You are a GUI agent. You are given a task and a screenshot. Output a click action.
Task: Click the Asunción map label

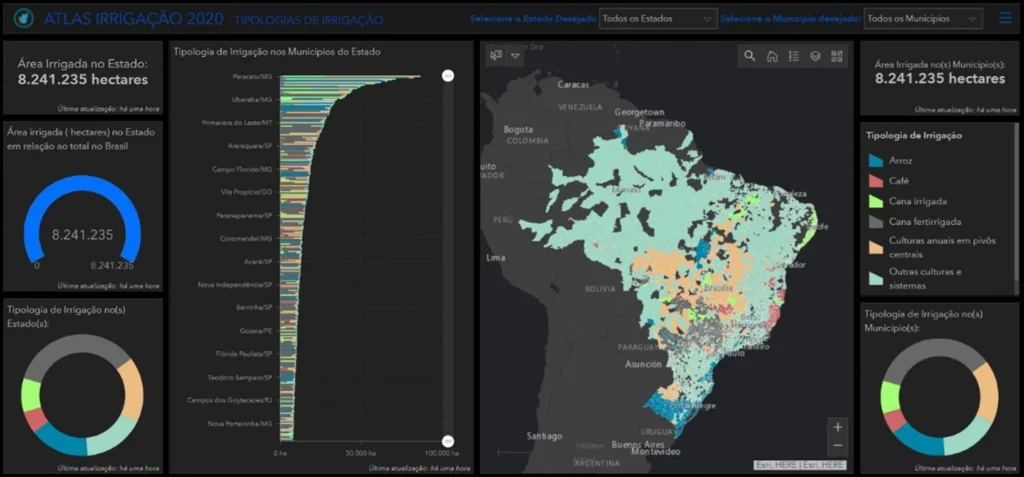644,364
